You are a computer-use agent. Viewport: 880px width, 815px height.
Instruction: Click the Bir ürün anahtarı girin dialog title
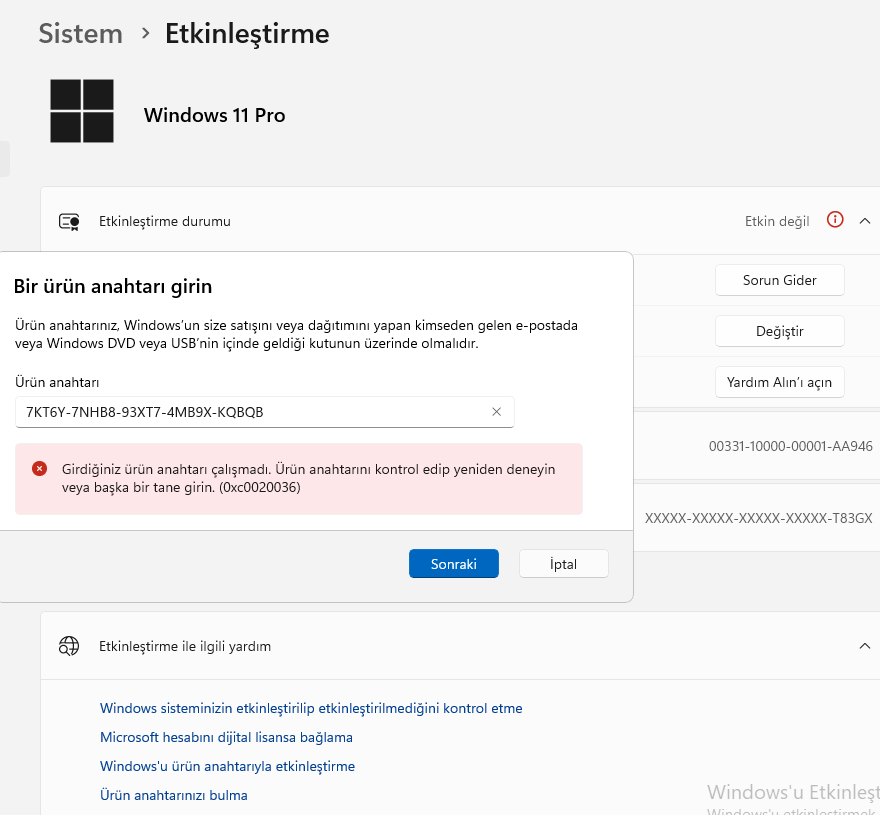(x=113, y=286)
